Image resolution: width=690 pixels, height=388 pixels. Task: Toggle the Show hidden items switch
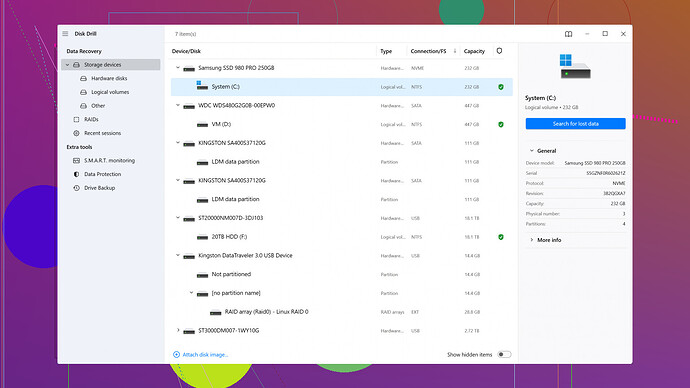coord(504,355)
